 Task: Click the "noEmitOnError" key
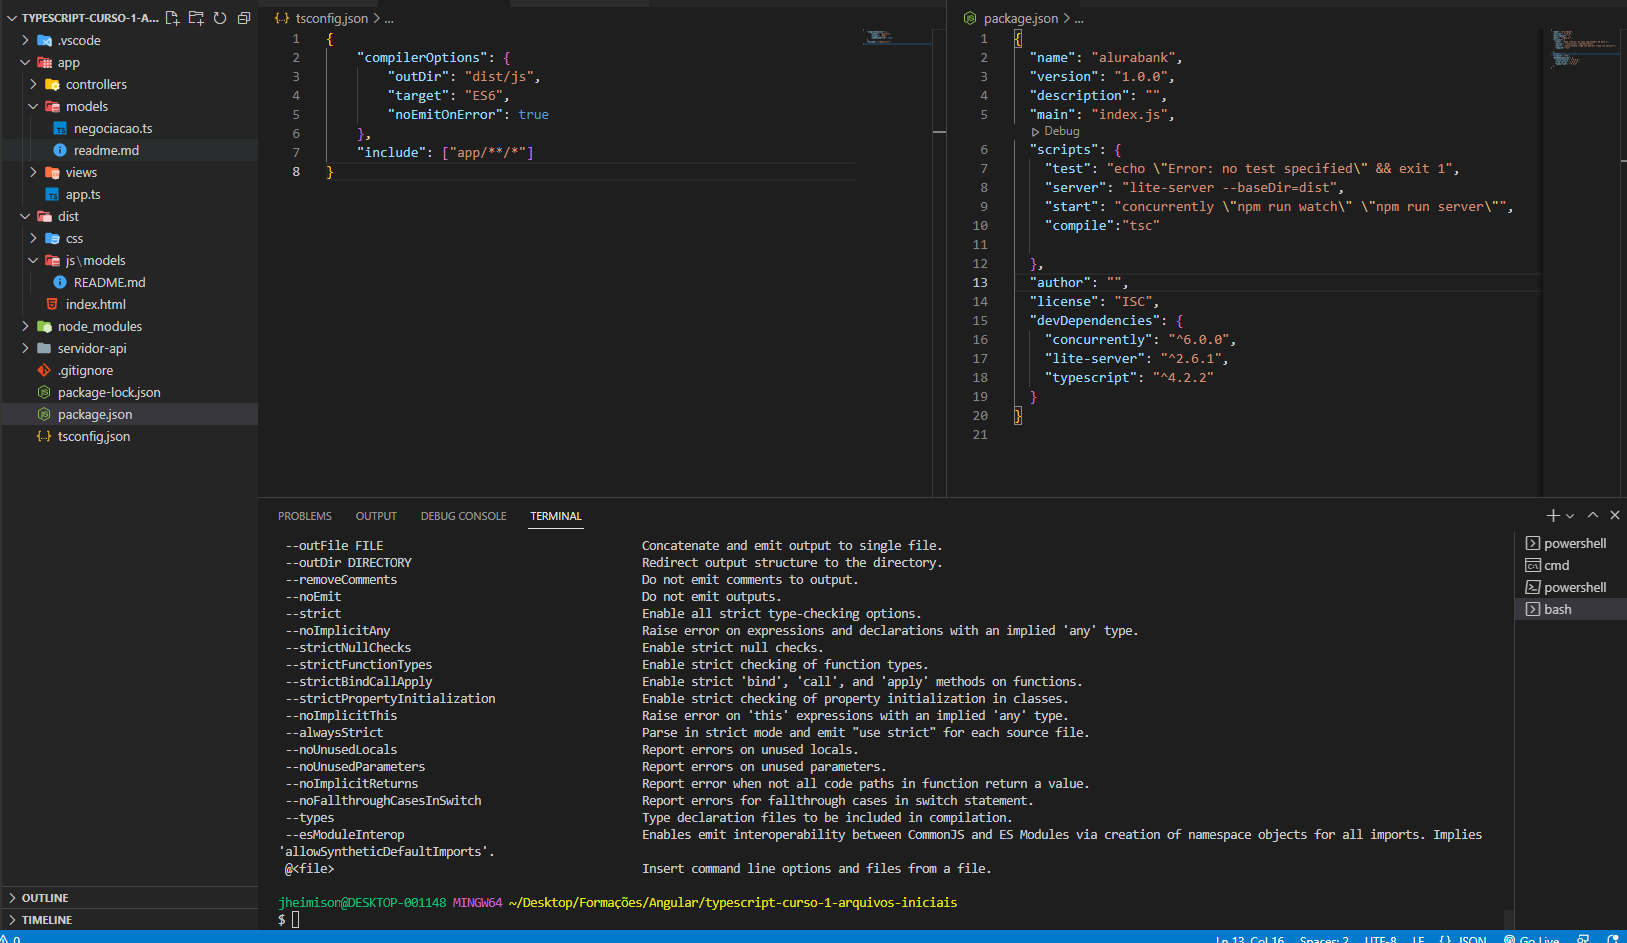tap(444, 115)
